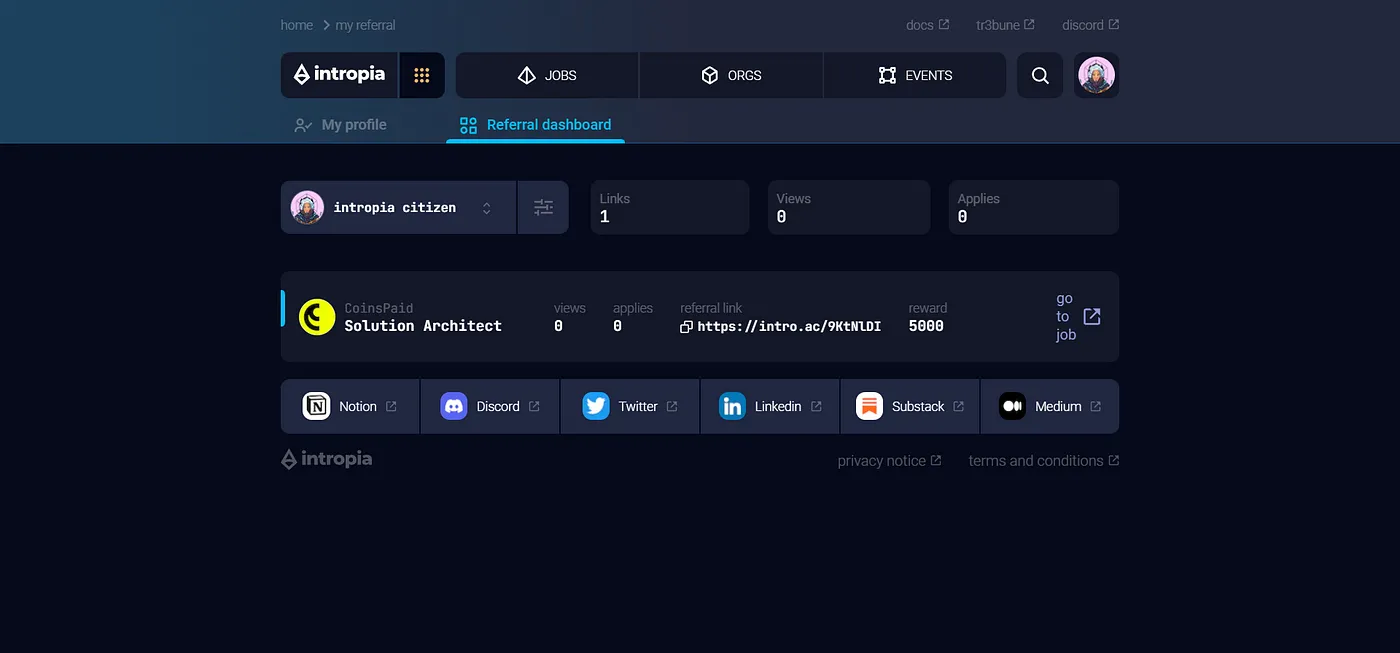
Task: Select the Solution Architect job title
Action: pos(423,326)
